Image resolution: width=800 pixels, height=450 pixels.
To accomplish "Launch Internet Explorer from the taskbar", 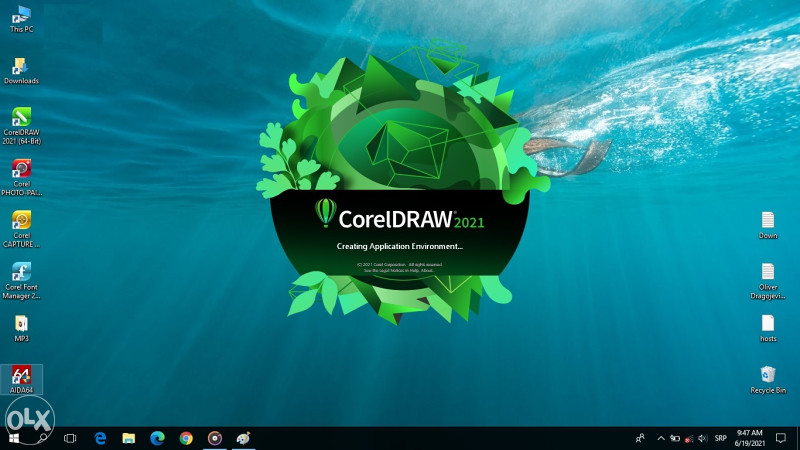I will pyautogui.click(x=100, y=438).
